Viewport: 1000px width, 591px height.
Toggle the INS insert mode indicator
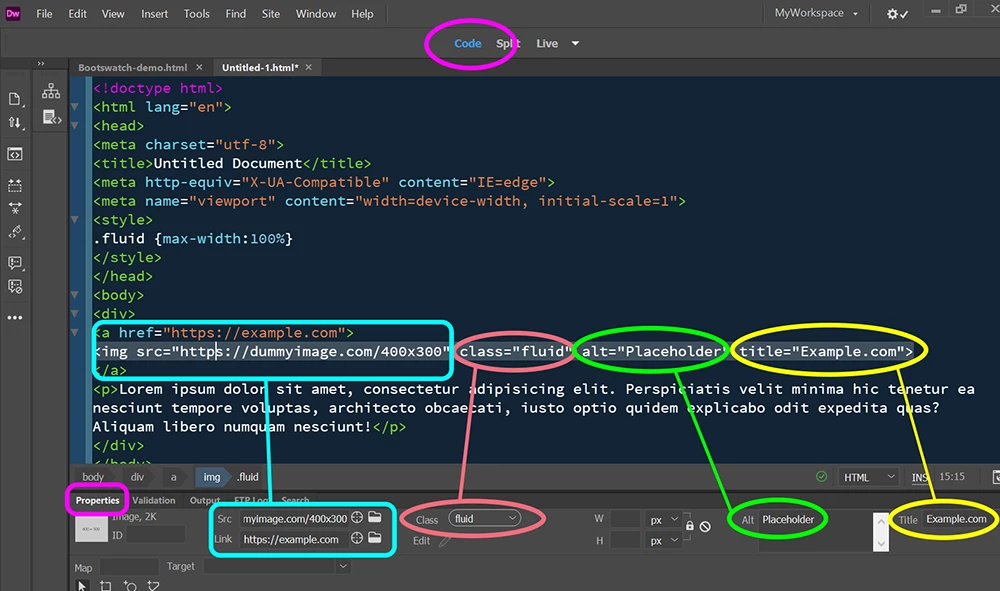coord(919,477)
